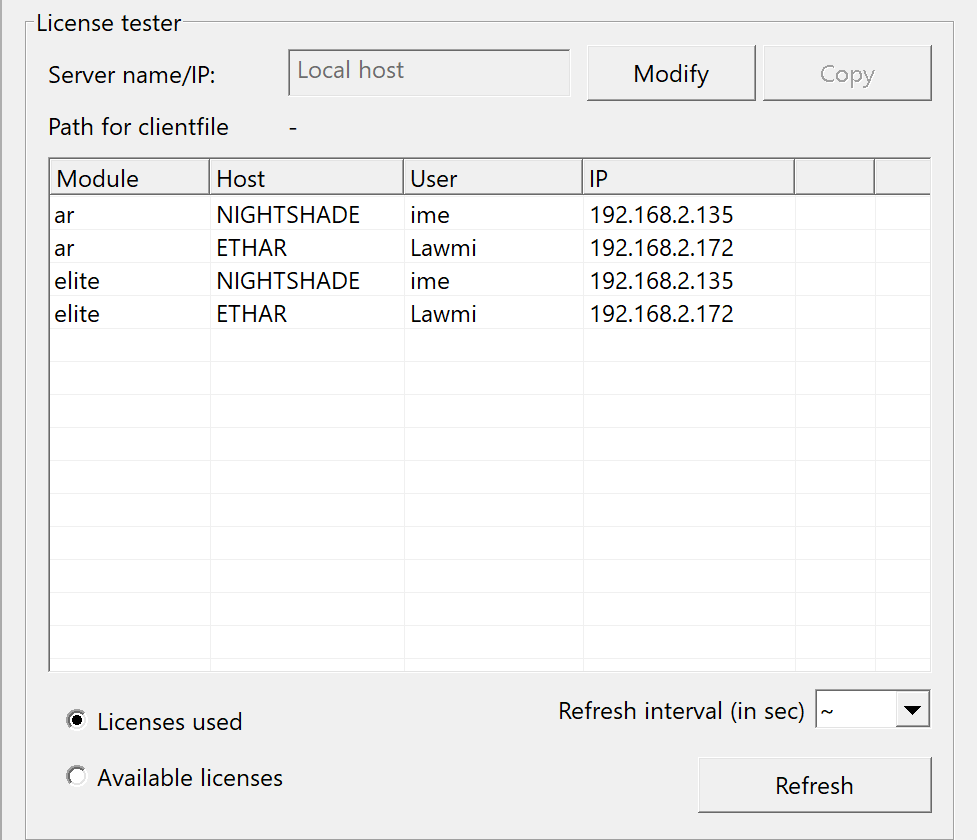Click the Refresh button
The height and width of the screenshot is (840, 977).
pyautogui.click(x=813, y=785)
